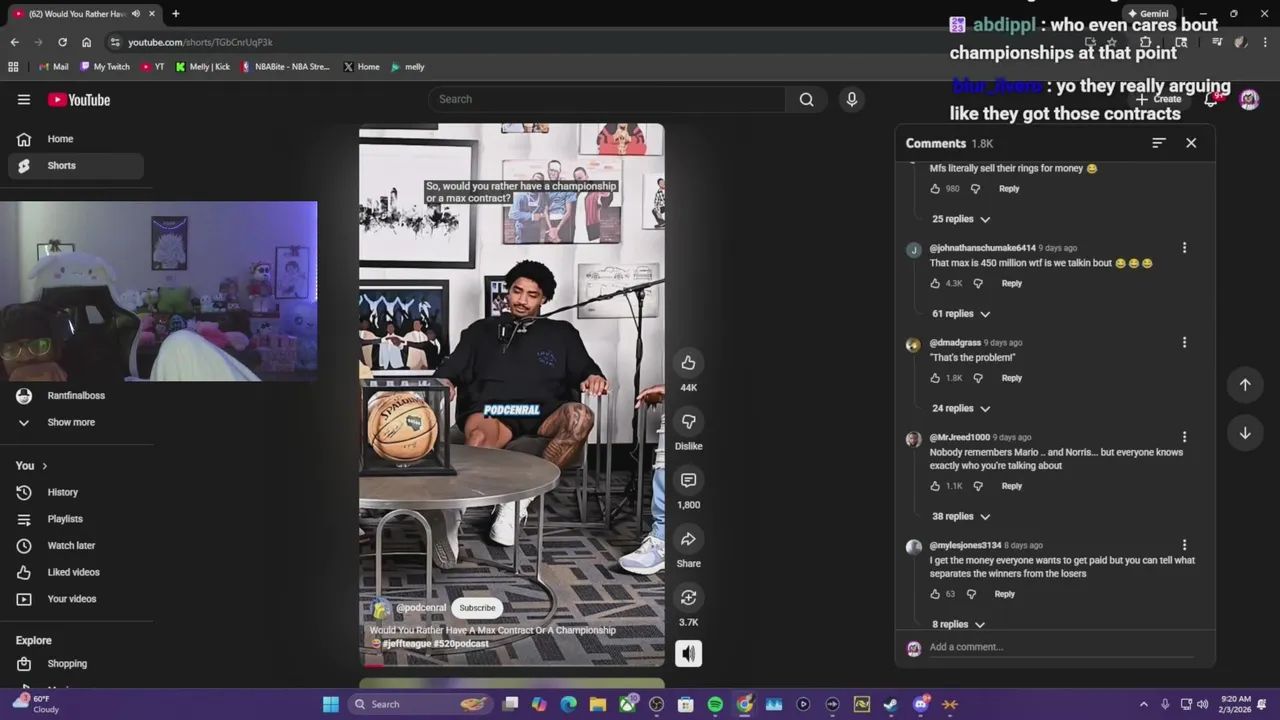Open Shopping under Explore
Image resolution: width=1280 pixels, height=720 pixels.
point(76,664)
